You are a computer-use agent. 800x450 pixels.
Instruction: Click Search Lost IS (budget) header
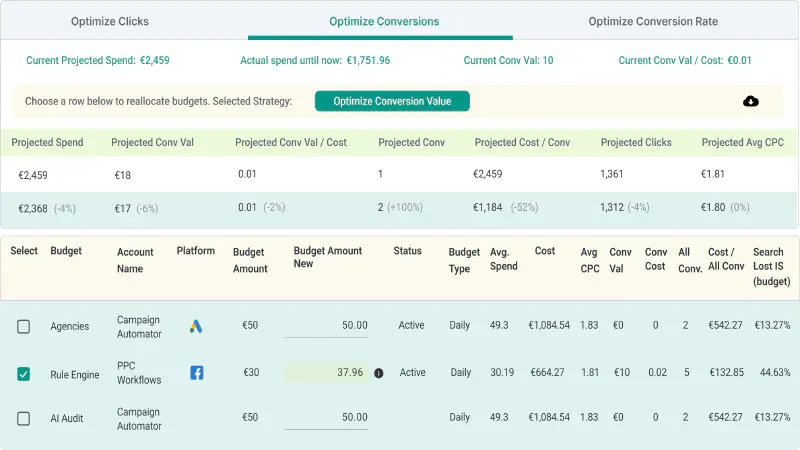click(x=771, y=266)
